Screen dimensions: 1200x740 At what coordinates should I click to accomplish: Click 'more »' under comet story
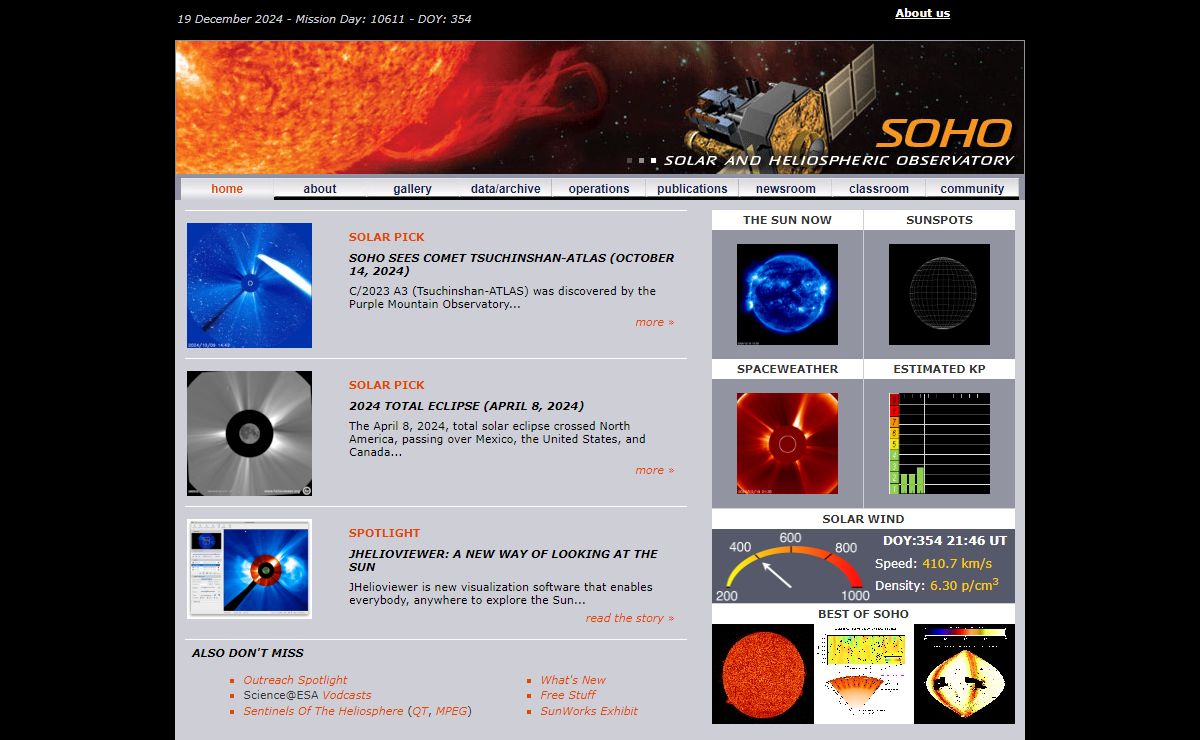click(x=654, y=322)
